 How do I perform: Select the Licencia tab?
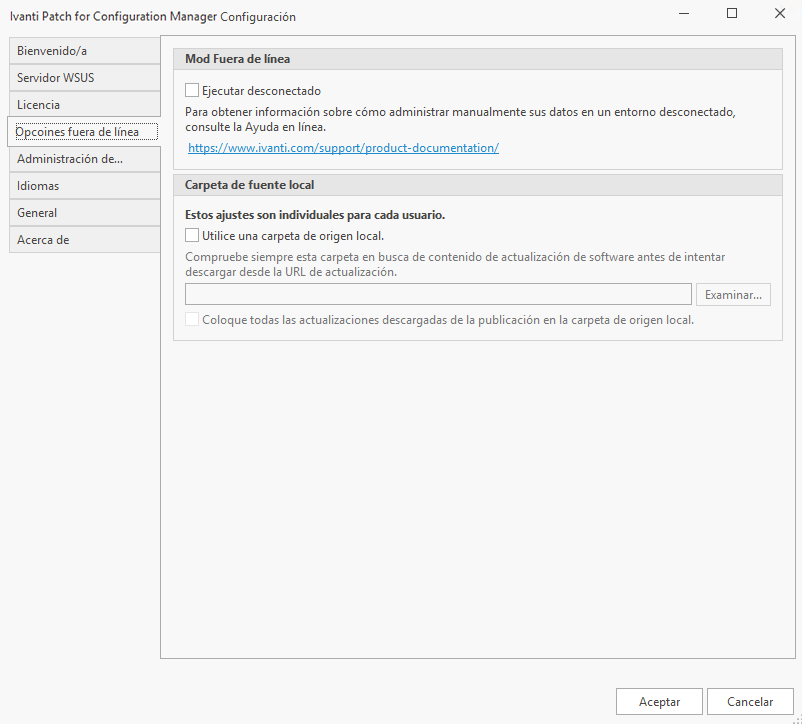84,104
